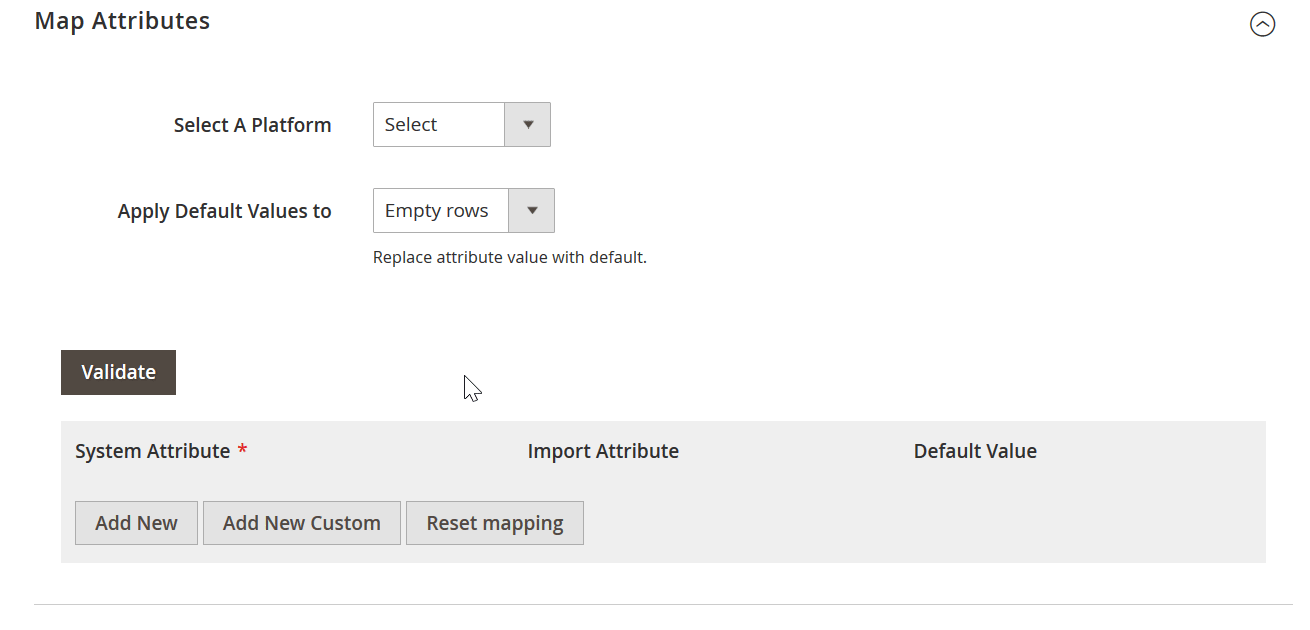The height and width of the screenshot is (630, 1310).
Task: Click the Validate button
Action: 118,372
